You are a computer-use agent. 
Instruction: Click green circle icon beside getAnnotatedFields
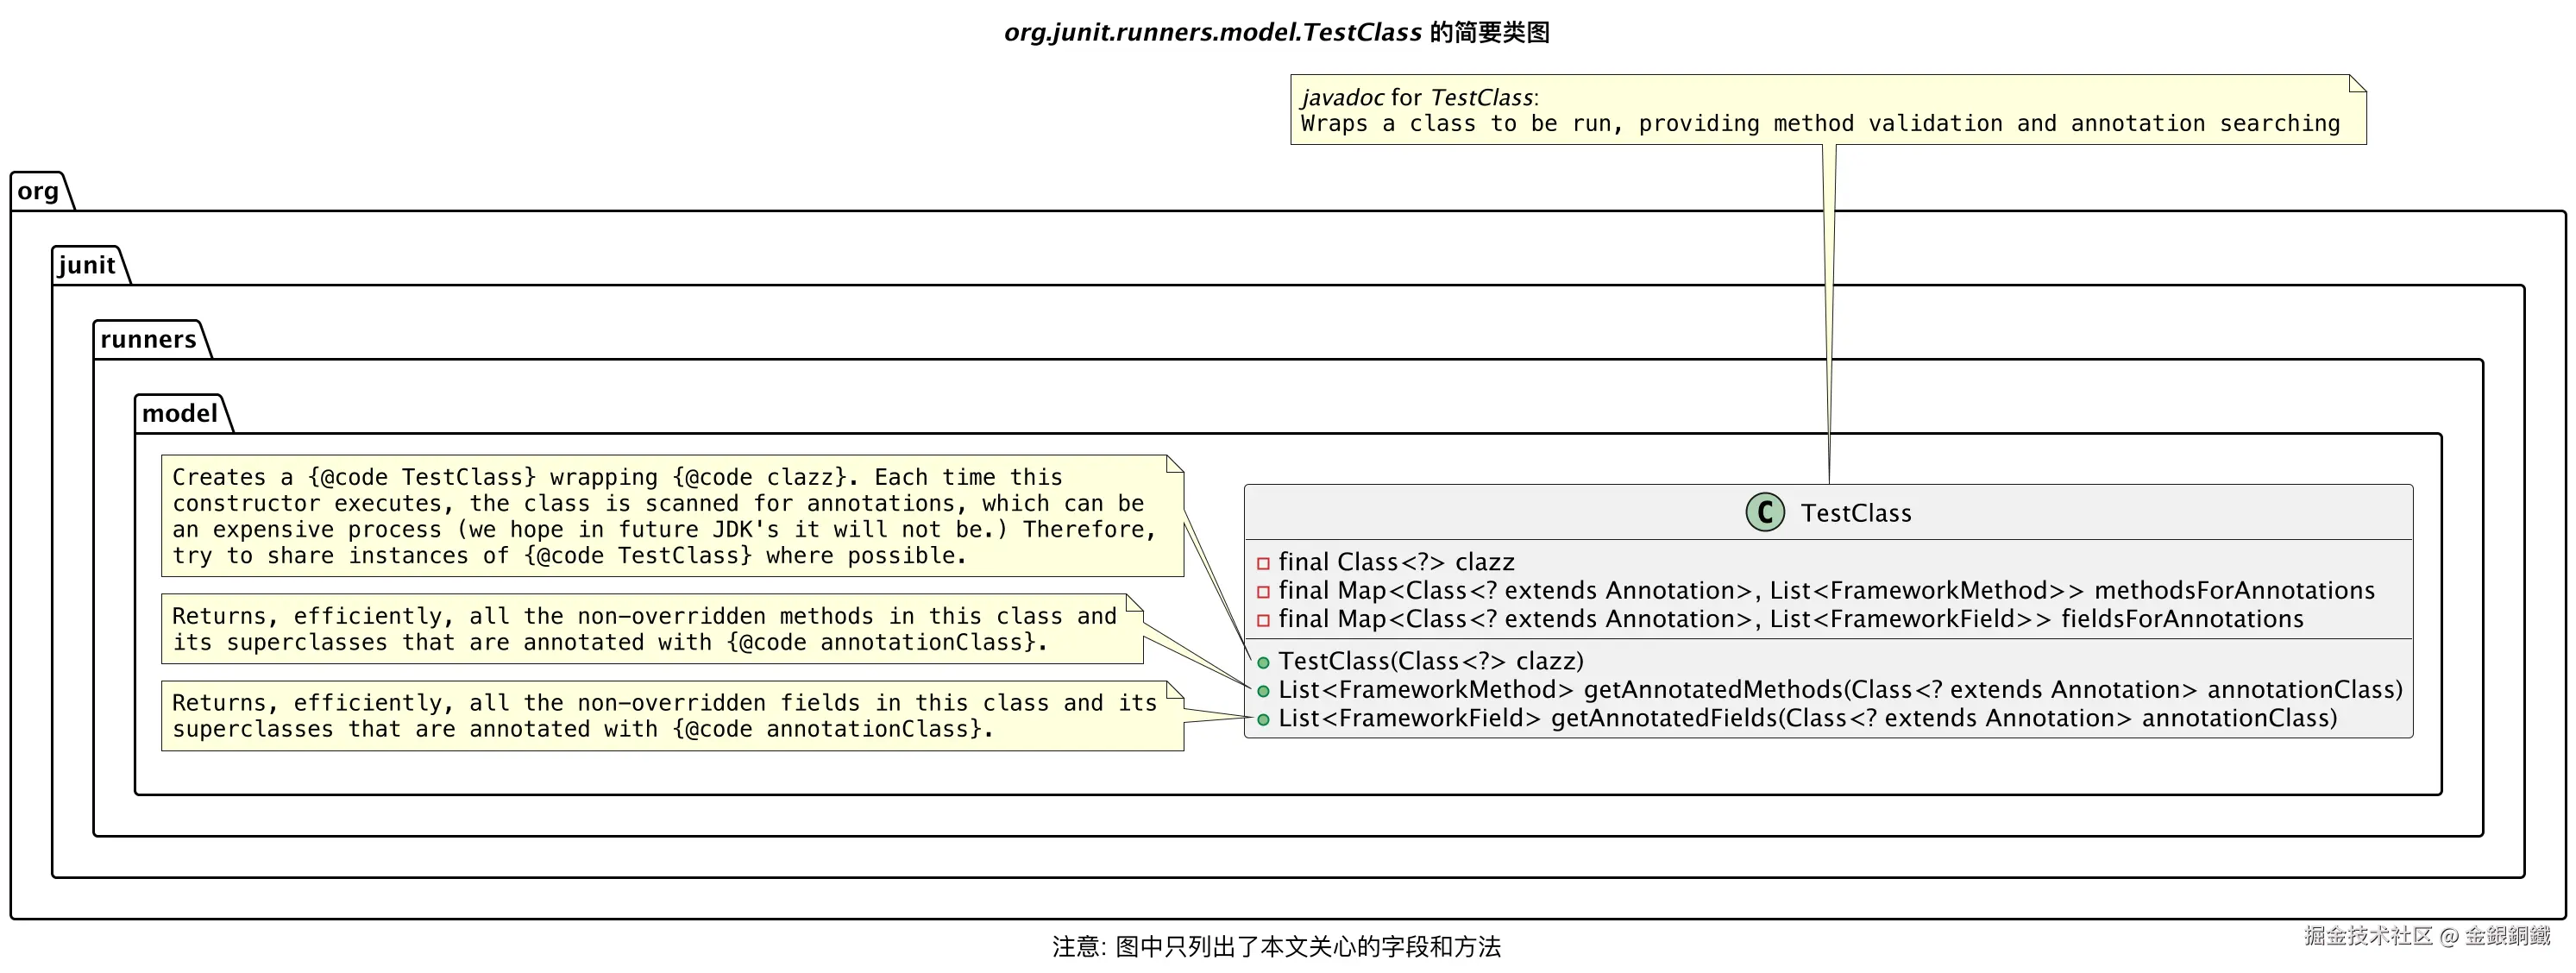[x=1263, y=719]
